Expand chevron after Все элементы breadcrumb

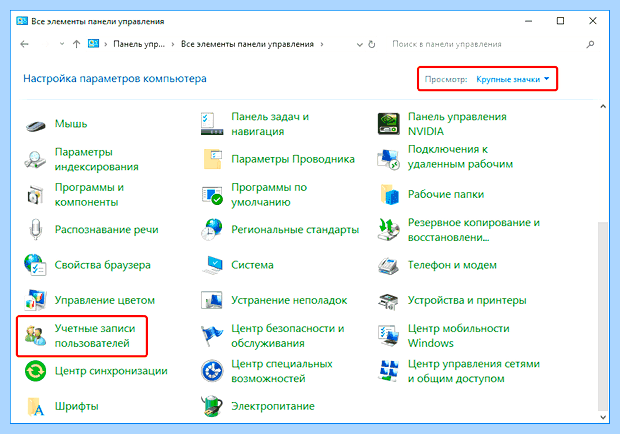tap(322, 44)
